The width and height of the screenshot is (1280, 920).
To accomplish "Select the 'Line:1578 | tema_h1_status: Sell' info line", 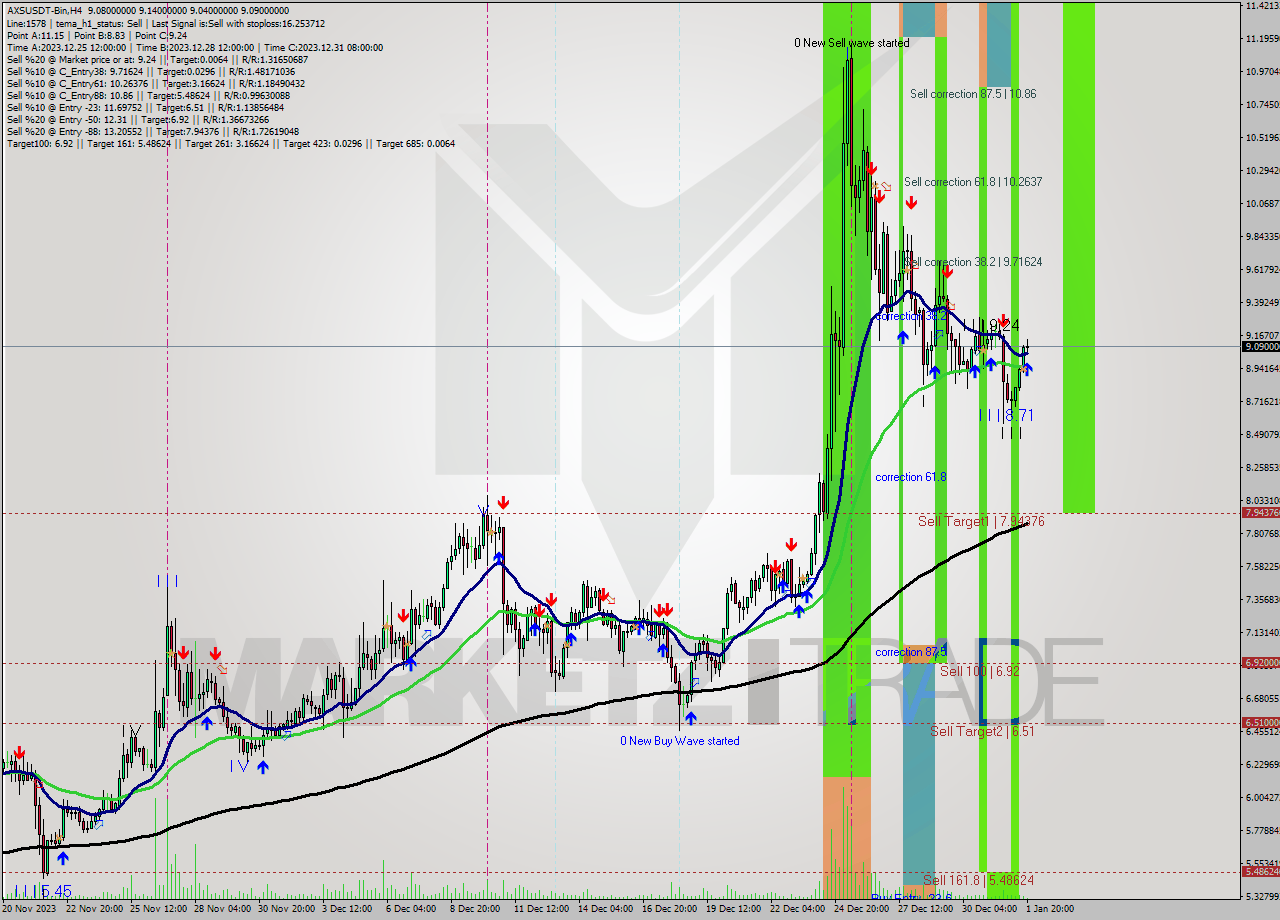I will pos(165,23).
